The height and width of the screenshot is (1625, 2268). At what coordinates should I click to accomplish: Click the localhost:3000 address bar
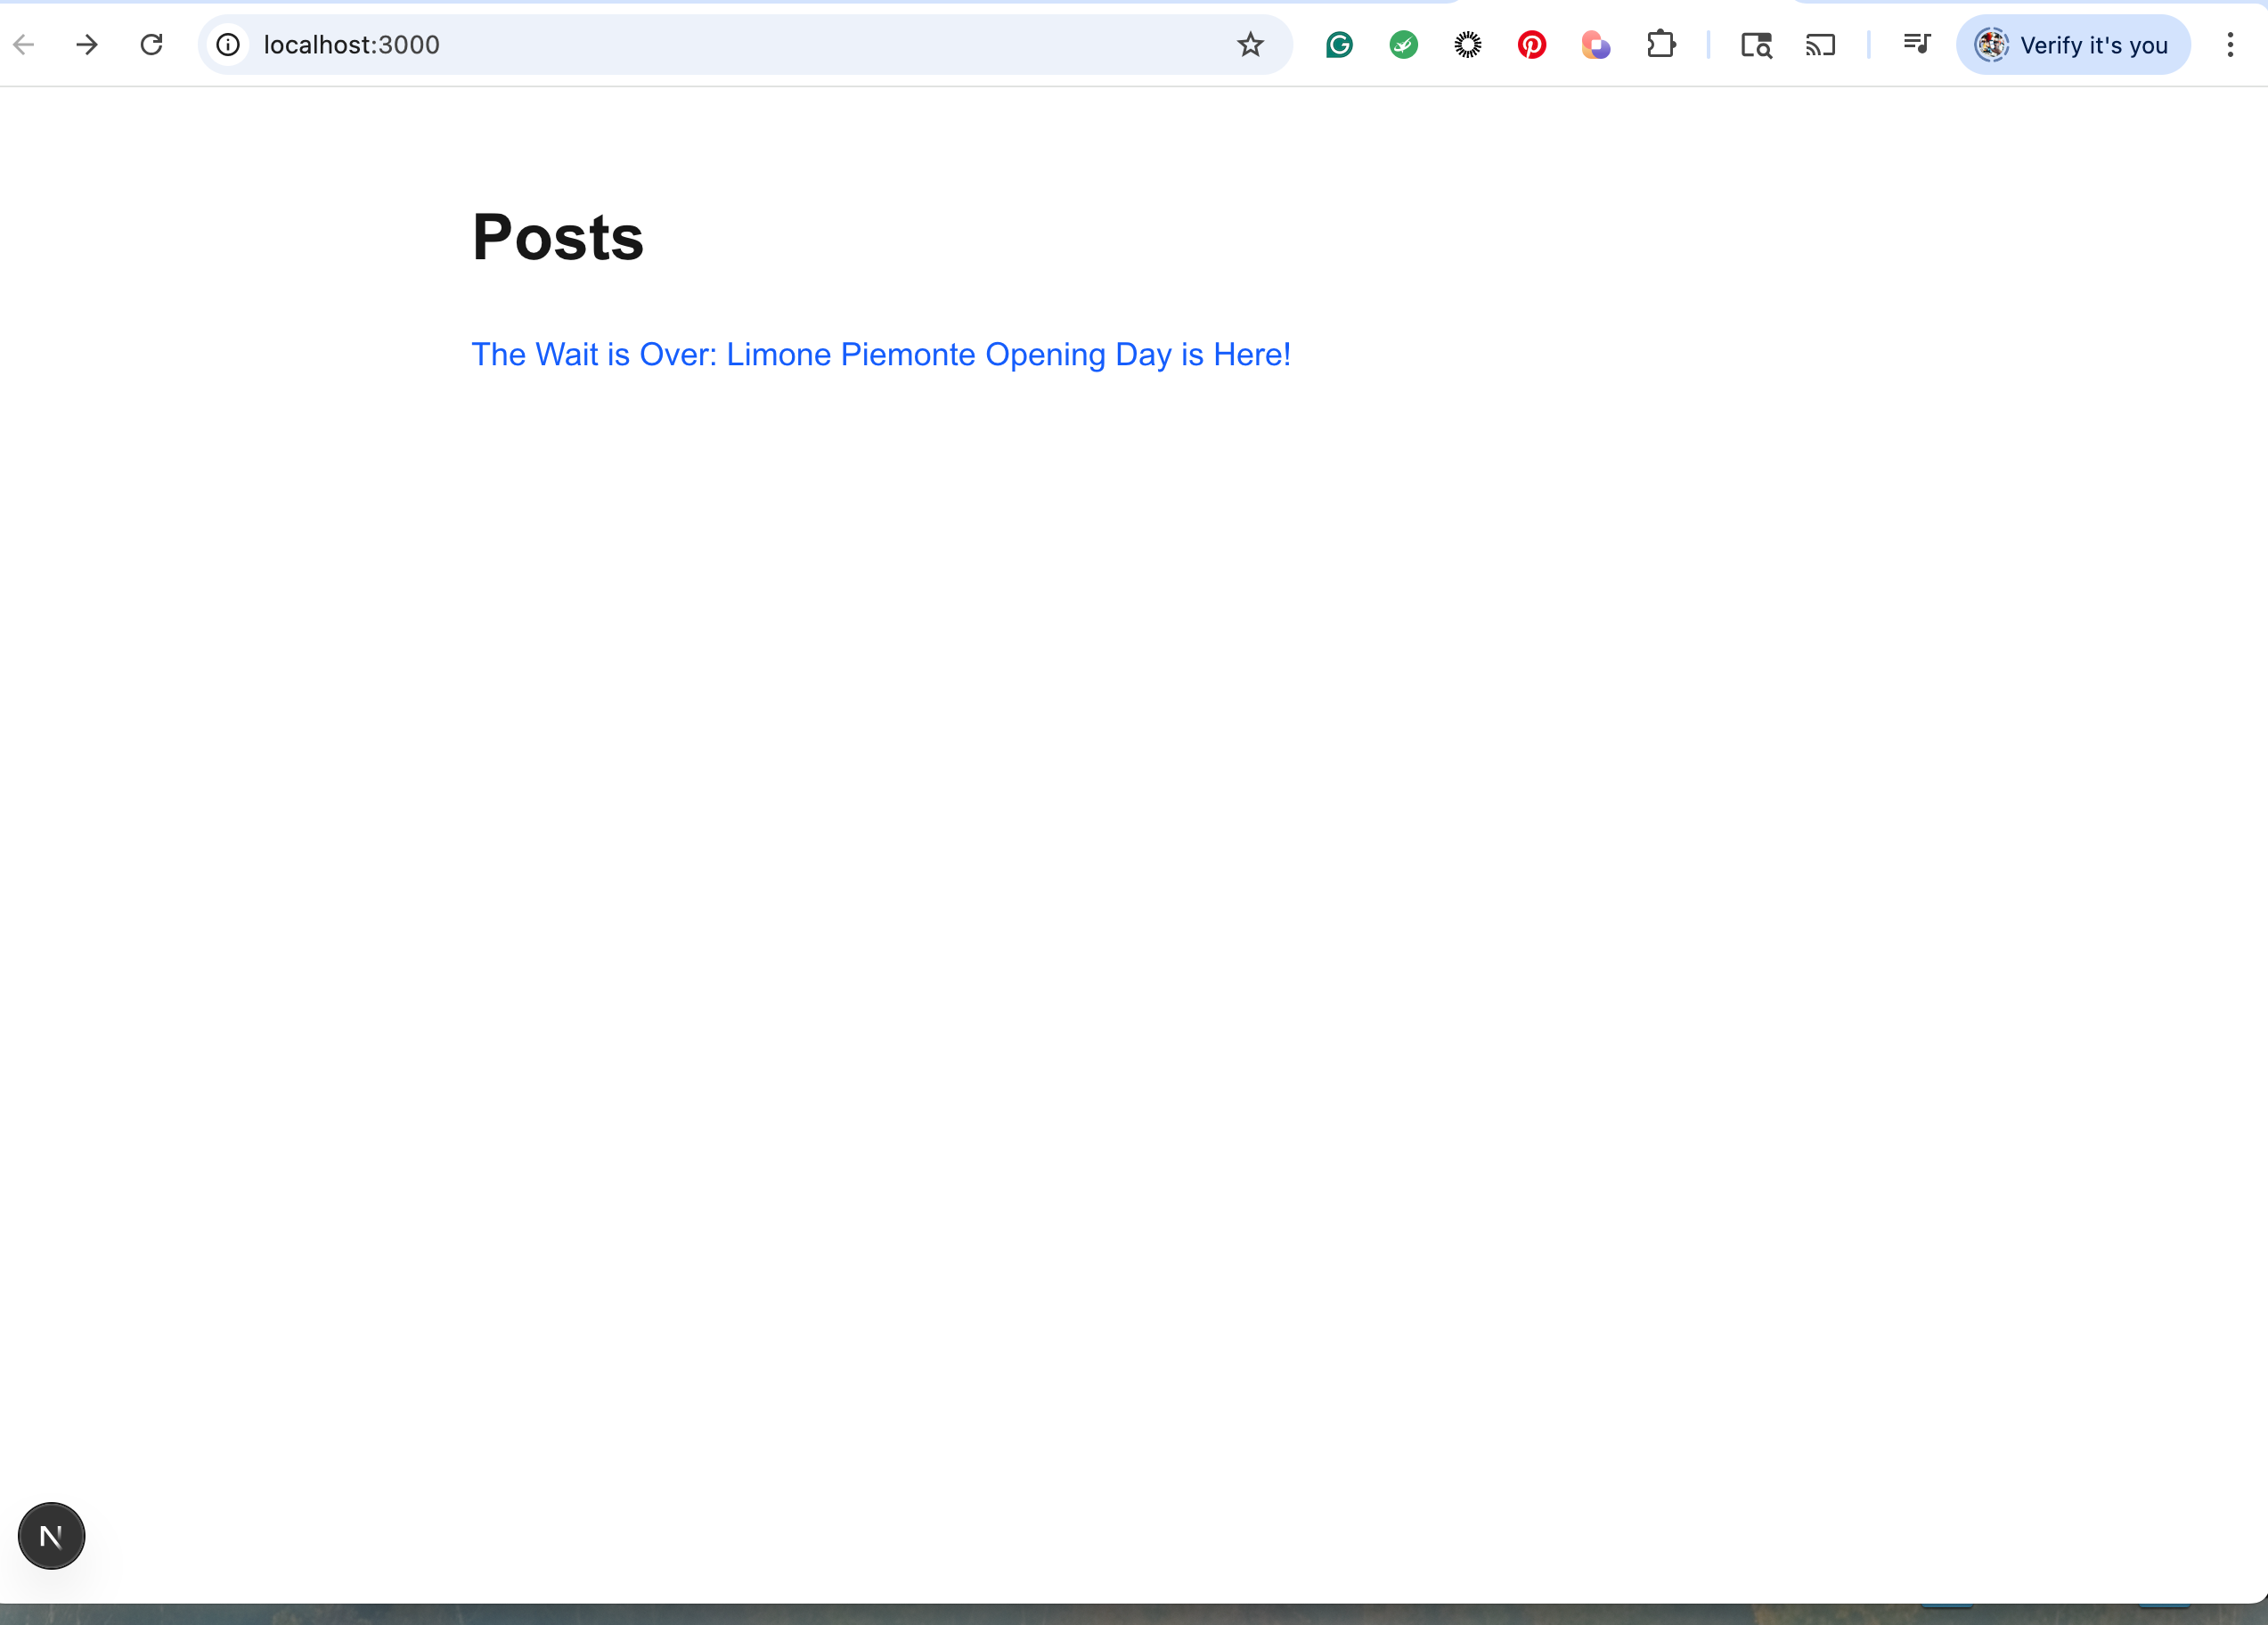click(700, 44)
